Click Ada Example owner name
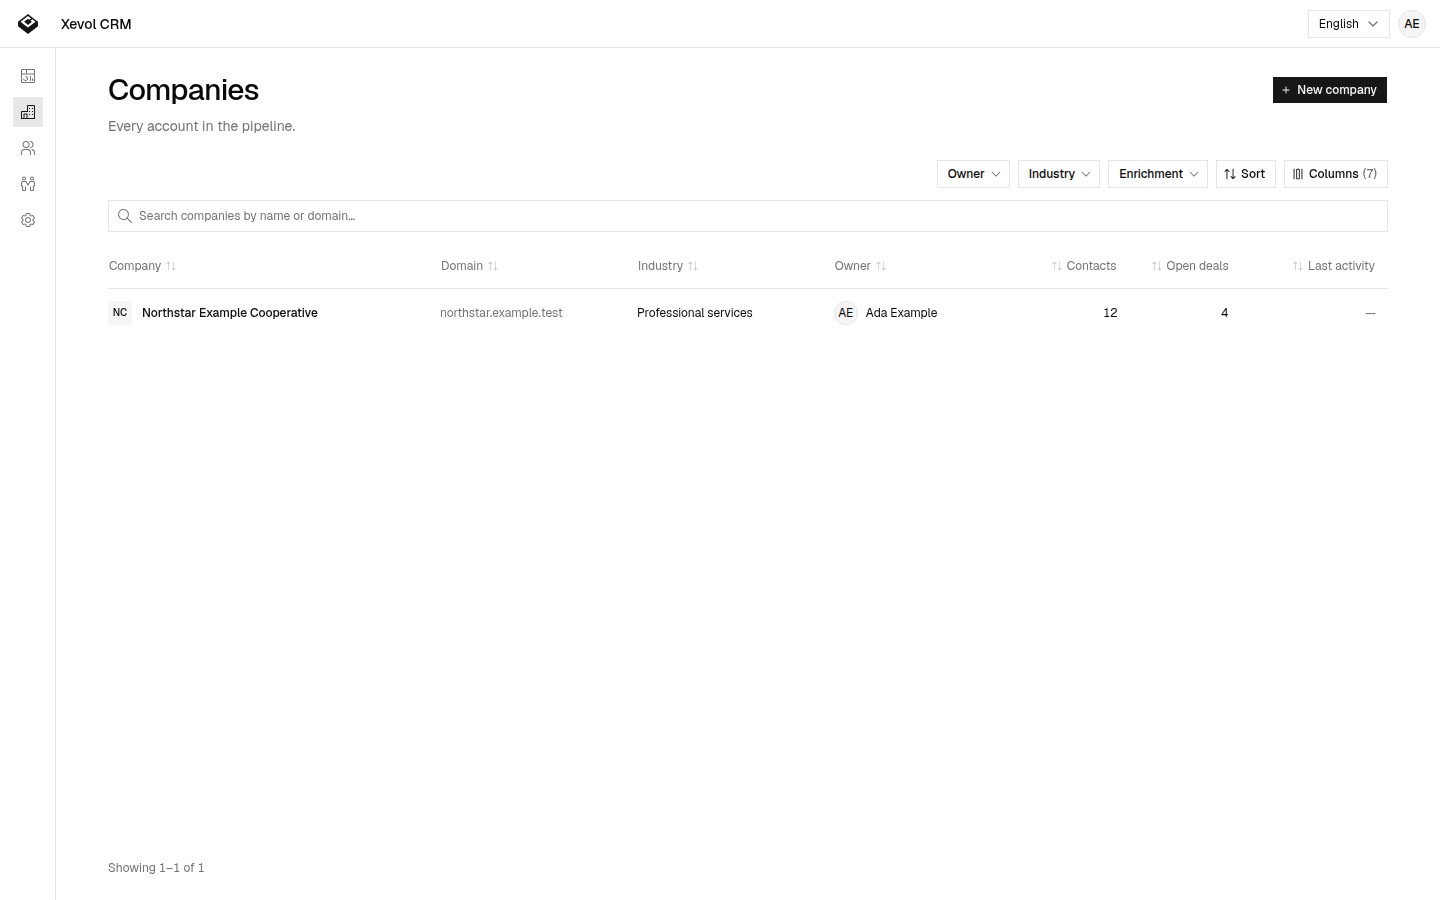Image resolution: width=1440 pixels, height=900 pixels. click(901, 313)
